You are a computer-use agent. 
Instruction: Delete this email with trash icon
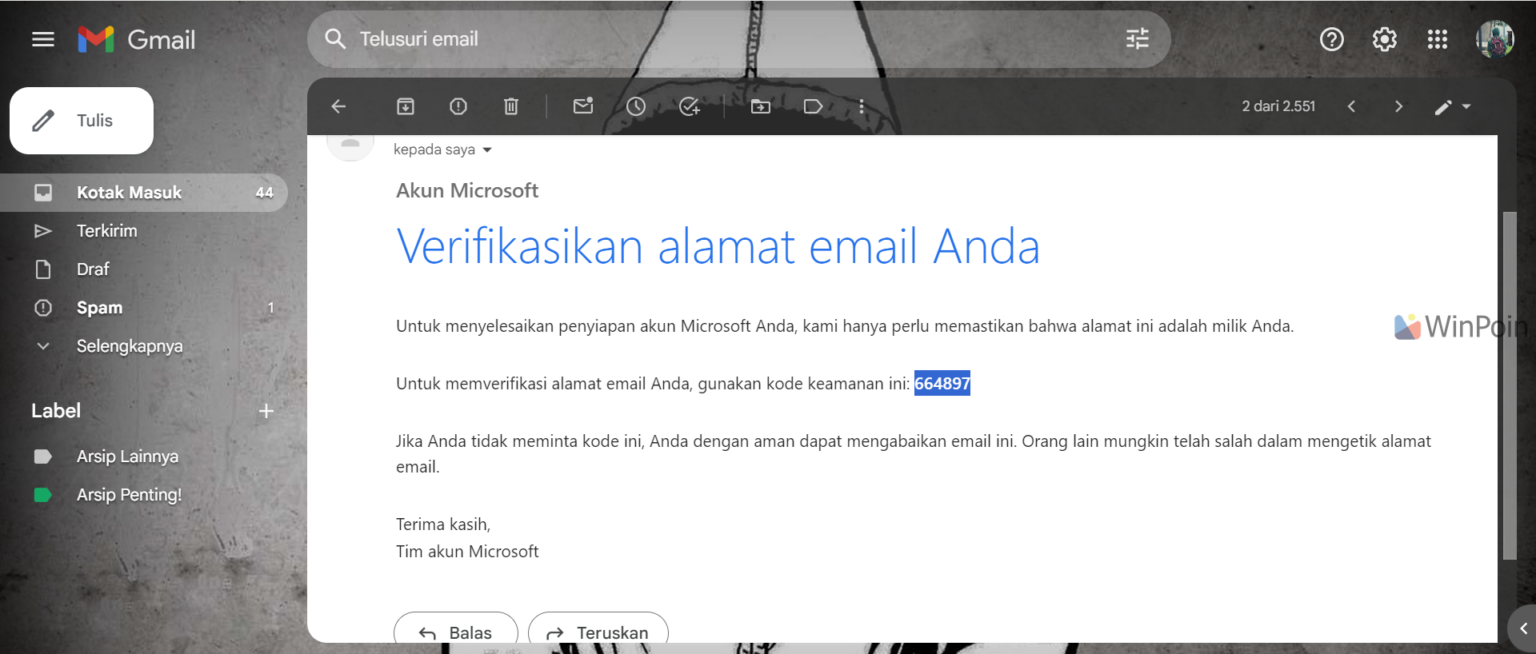pos(511,106)
